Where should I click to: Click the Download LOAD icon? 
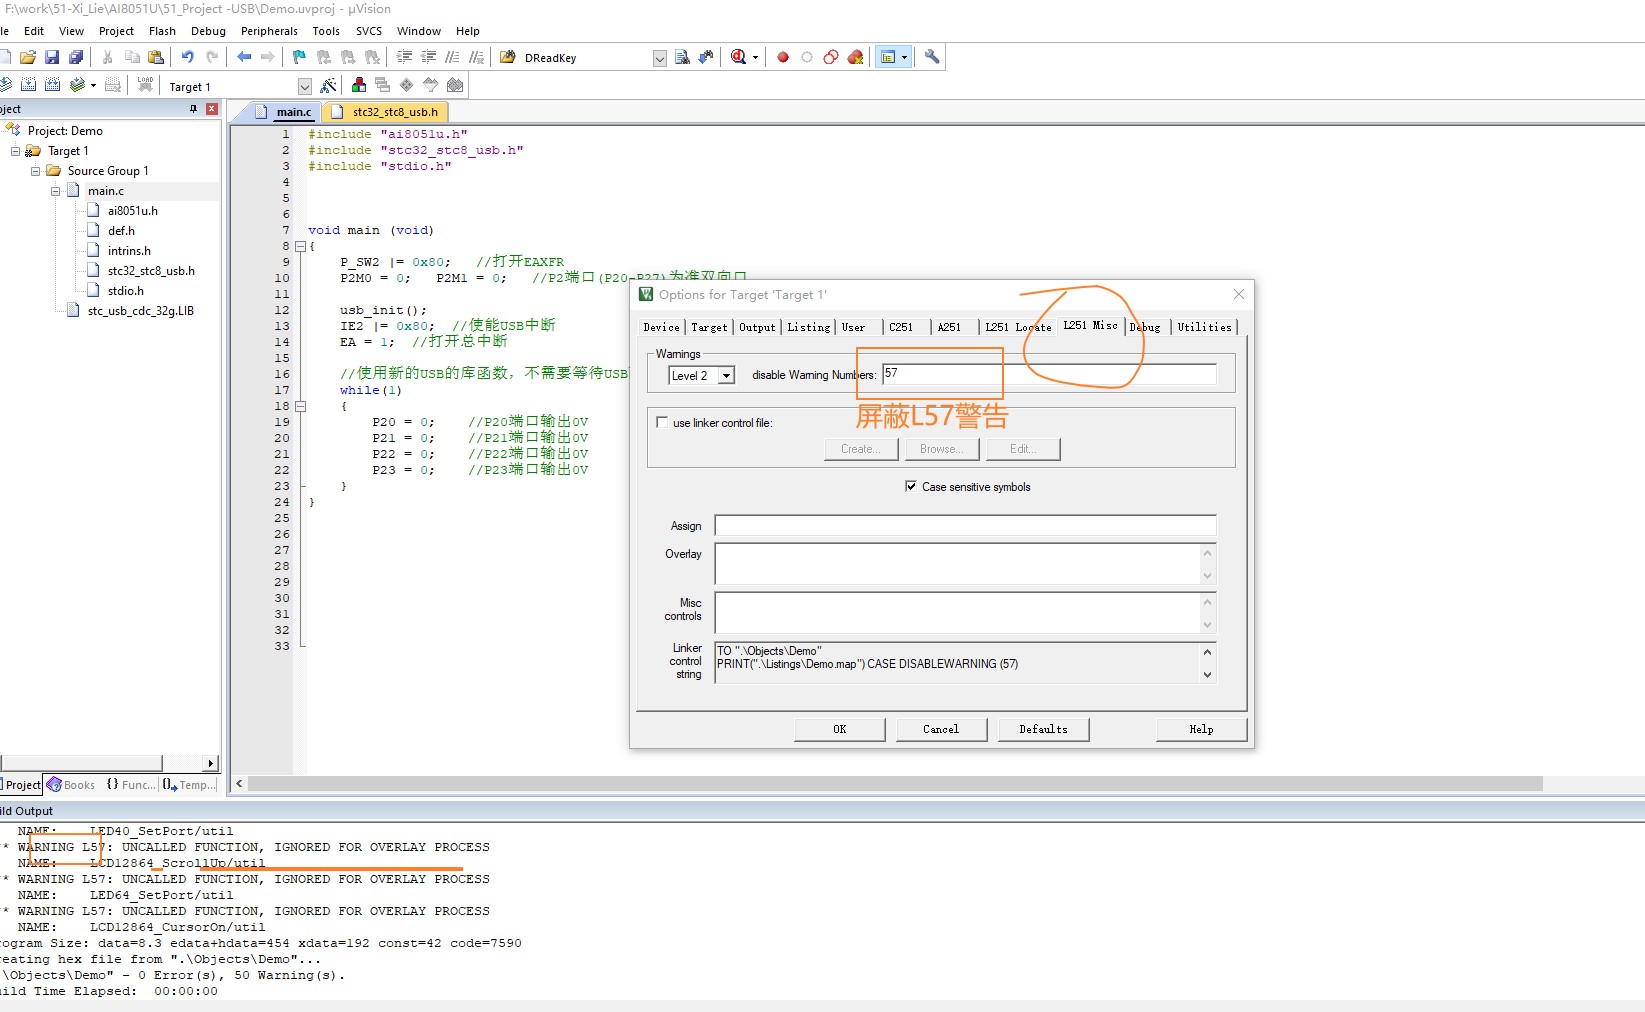(x=145, y=85)
